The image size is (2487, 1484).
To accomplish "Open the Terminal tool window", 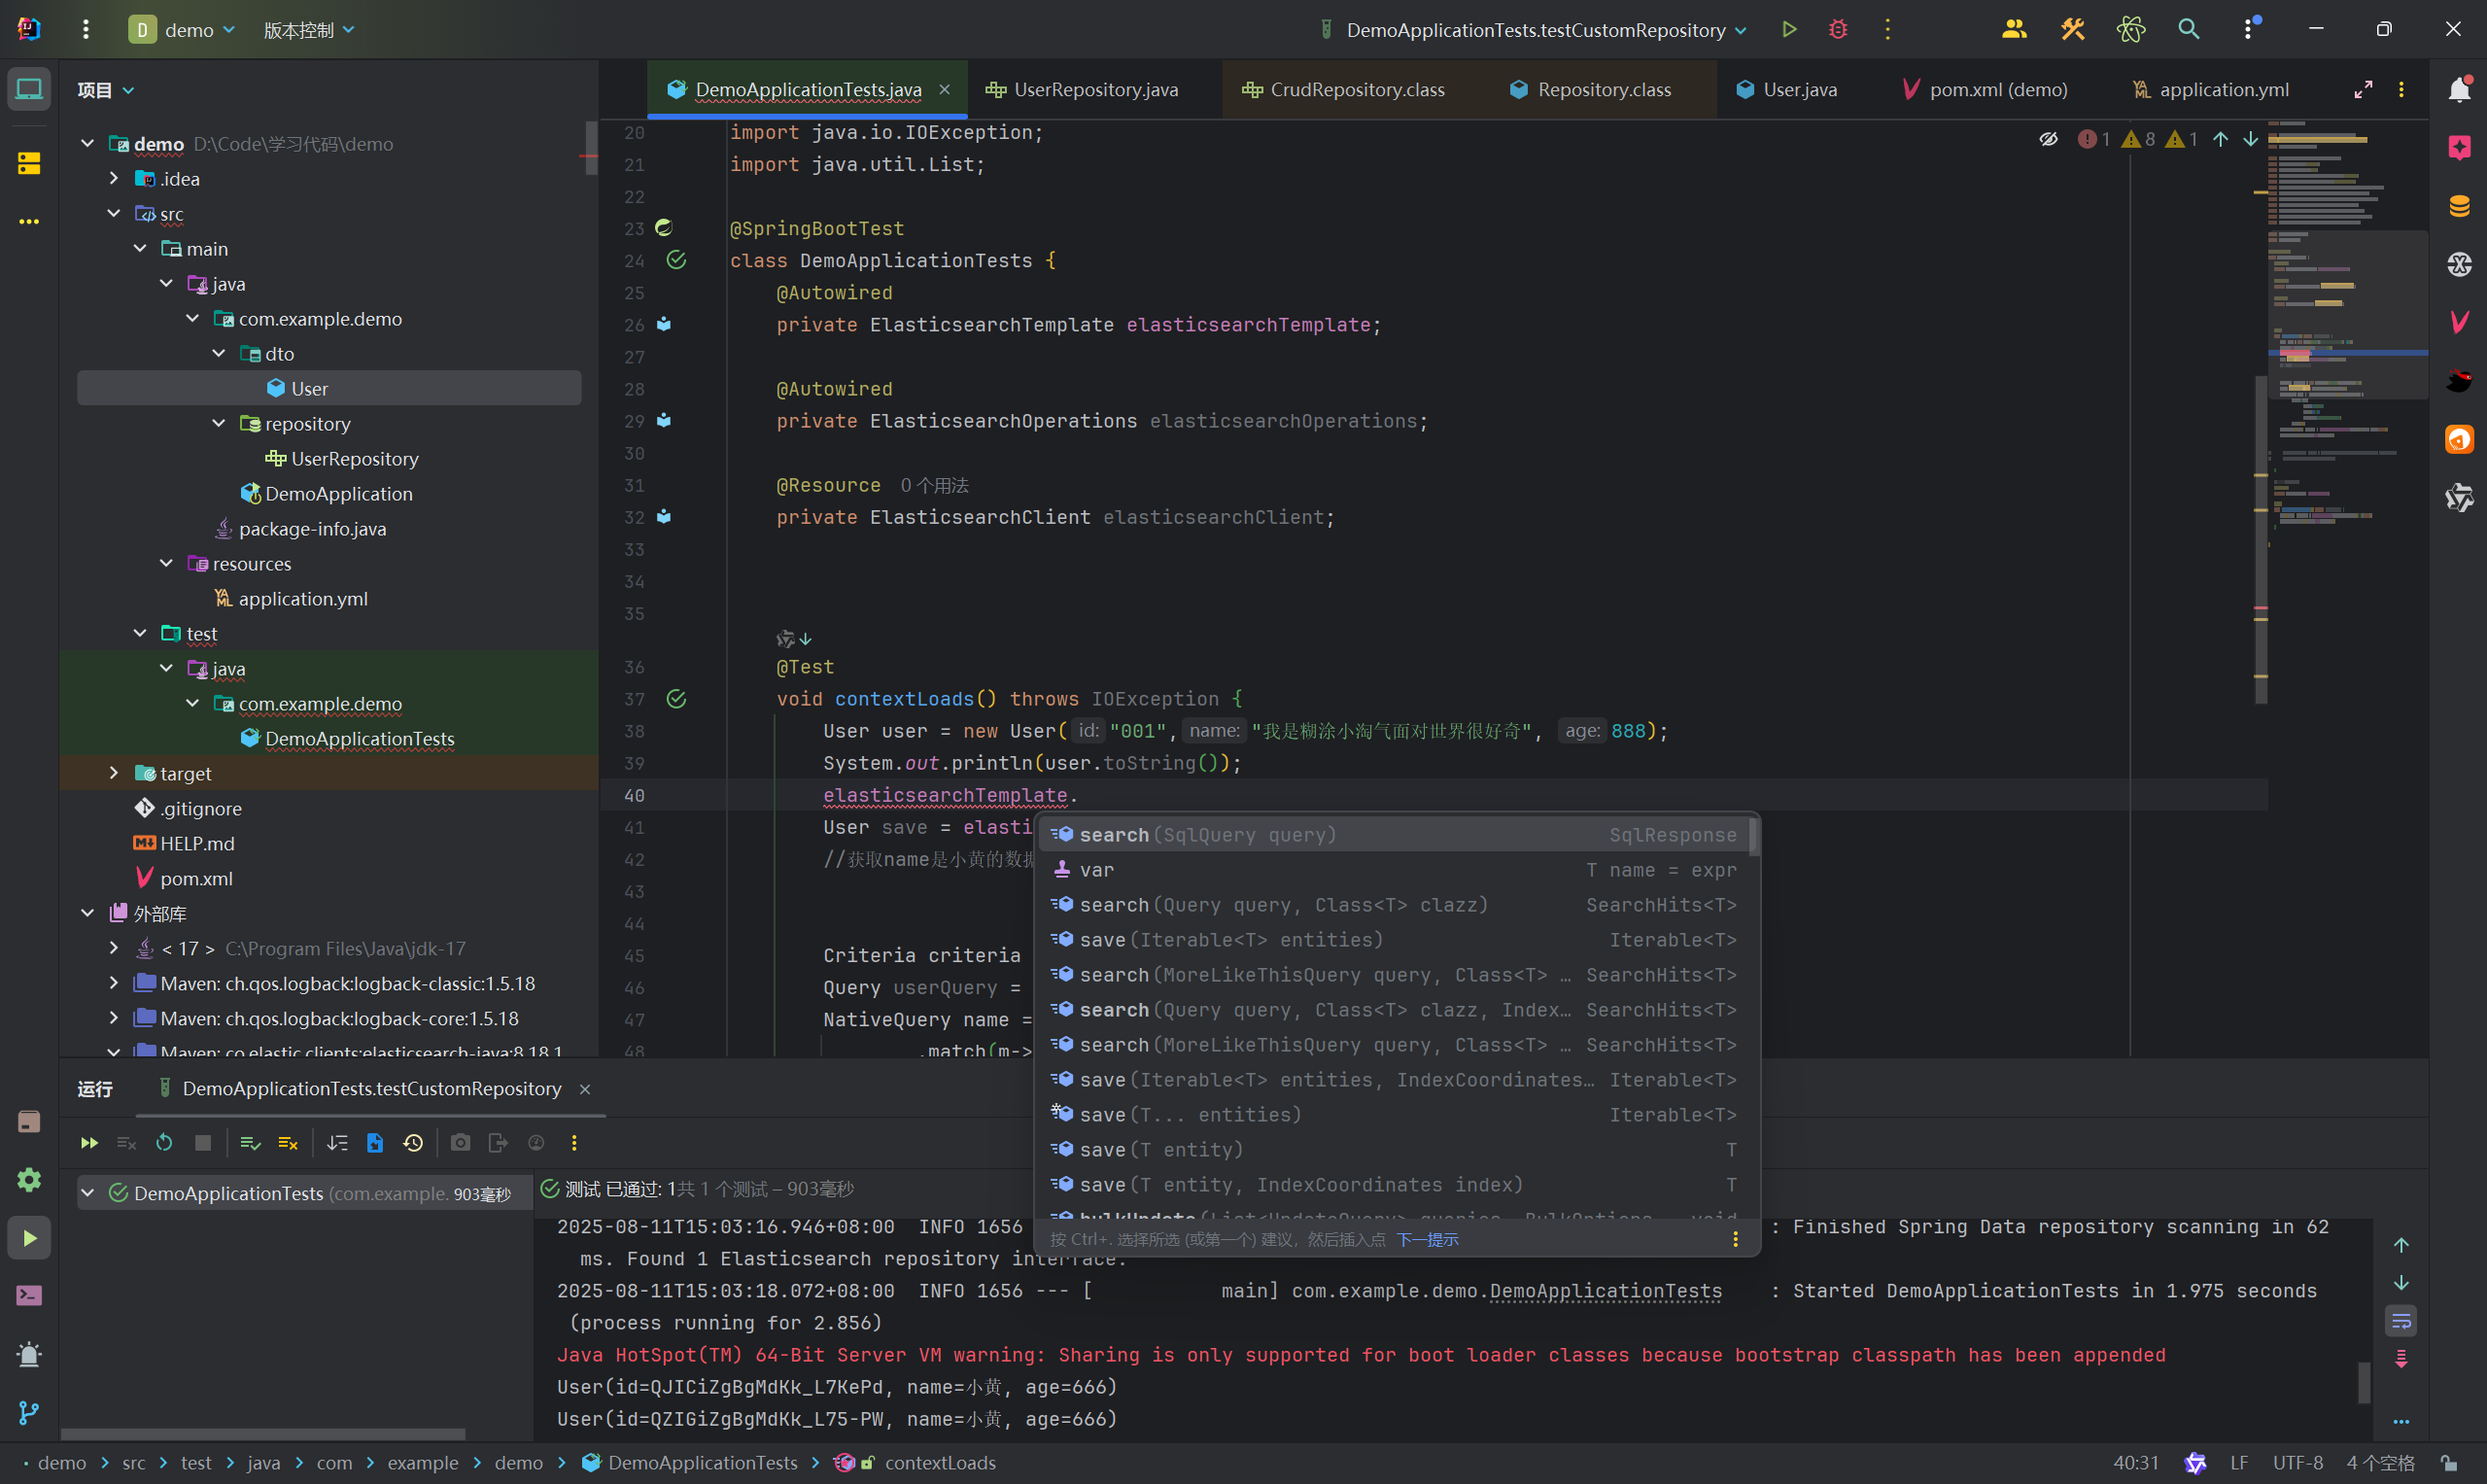I will [x=29, y=1296].
